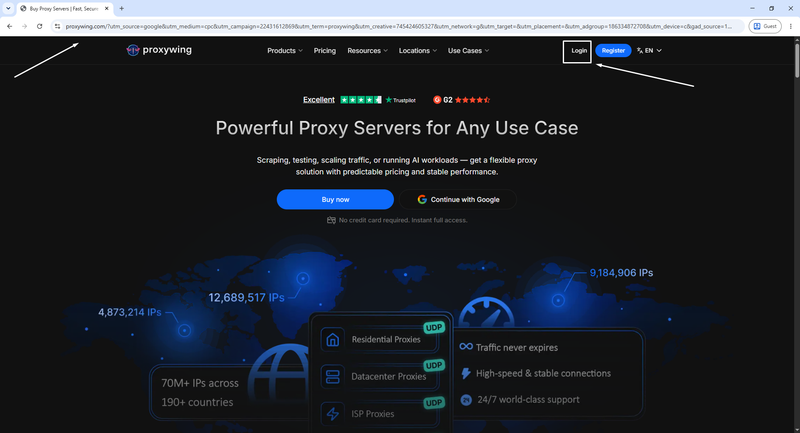This screenshot has width=800, height=433.
Task: Open the tab search dropdown arrow
Action: pos(8,8)
